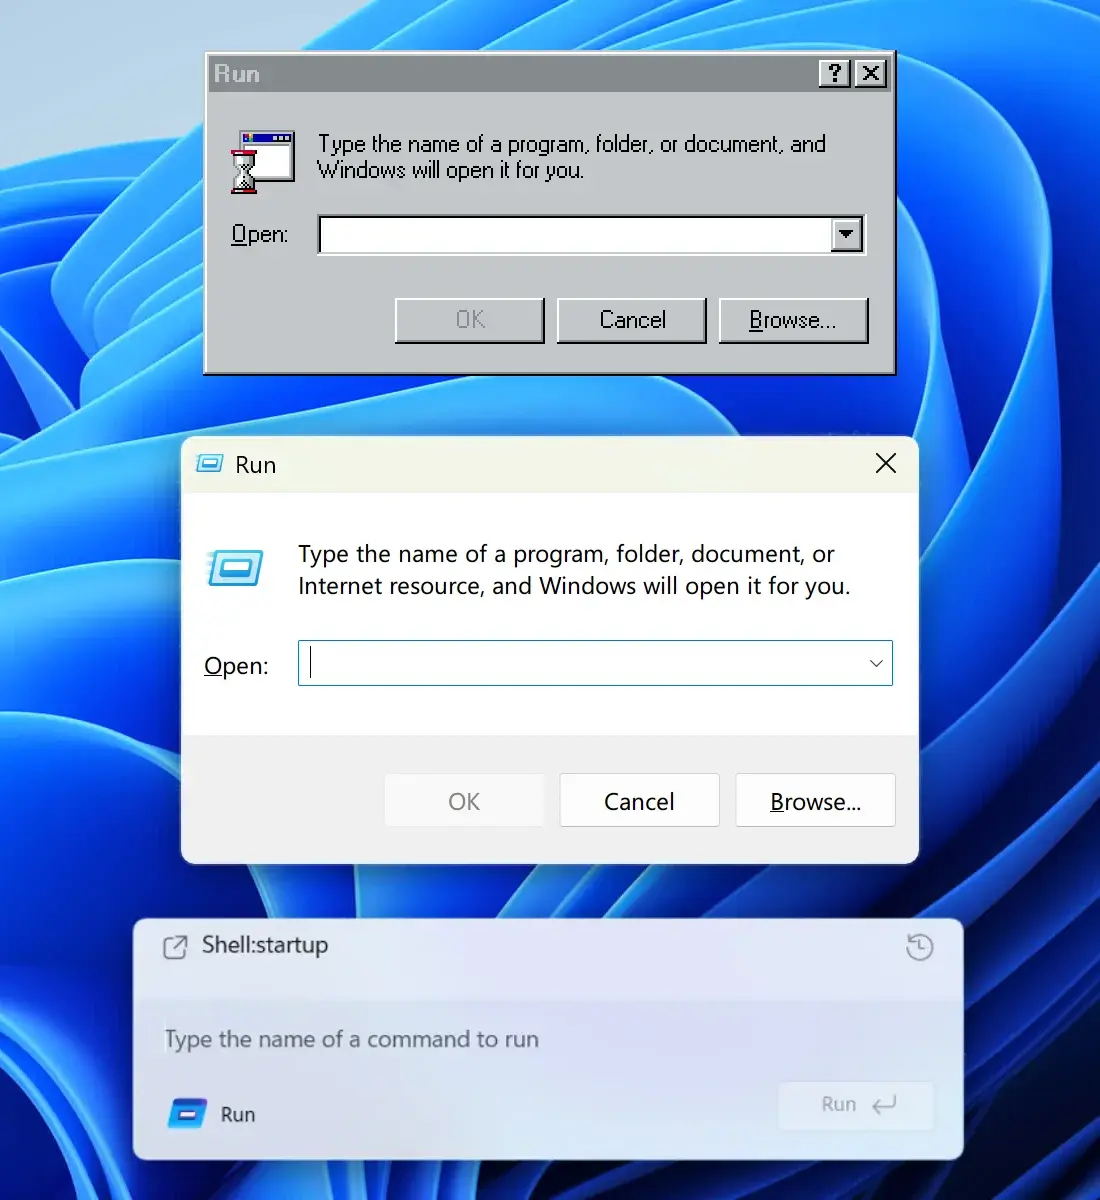
Task: Click the blue Run icon in bottom panel
Action: tap(187, 1114)
